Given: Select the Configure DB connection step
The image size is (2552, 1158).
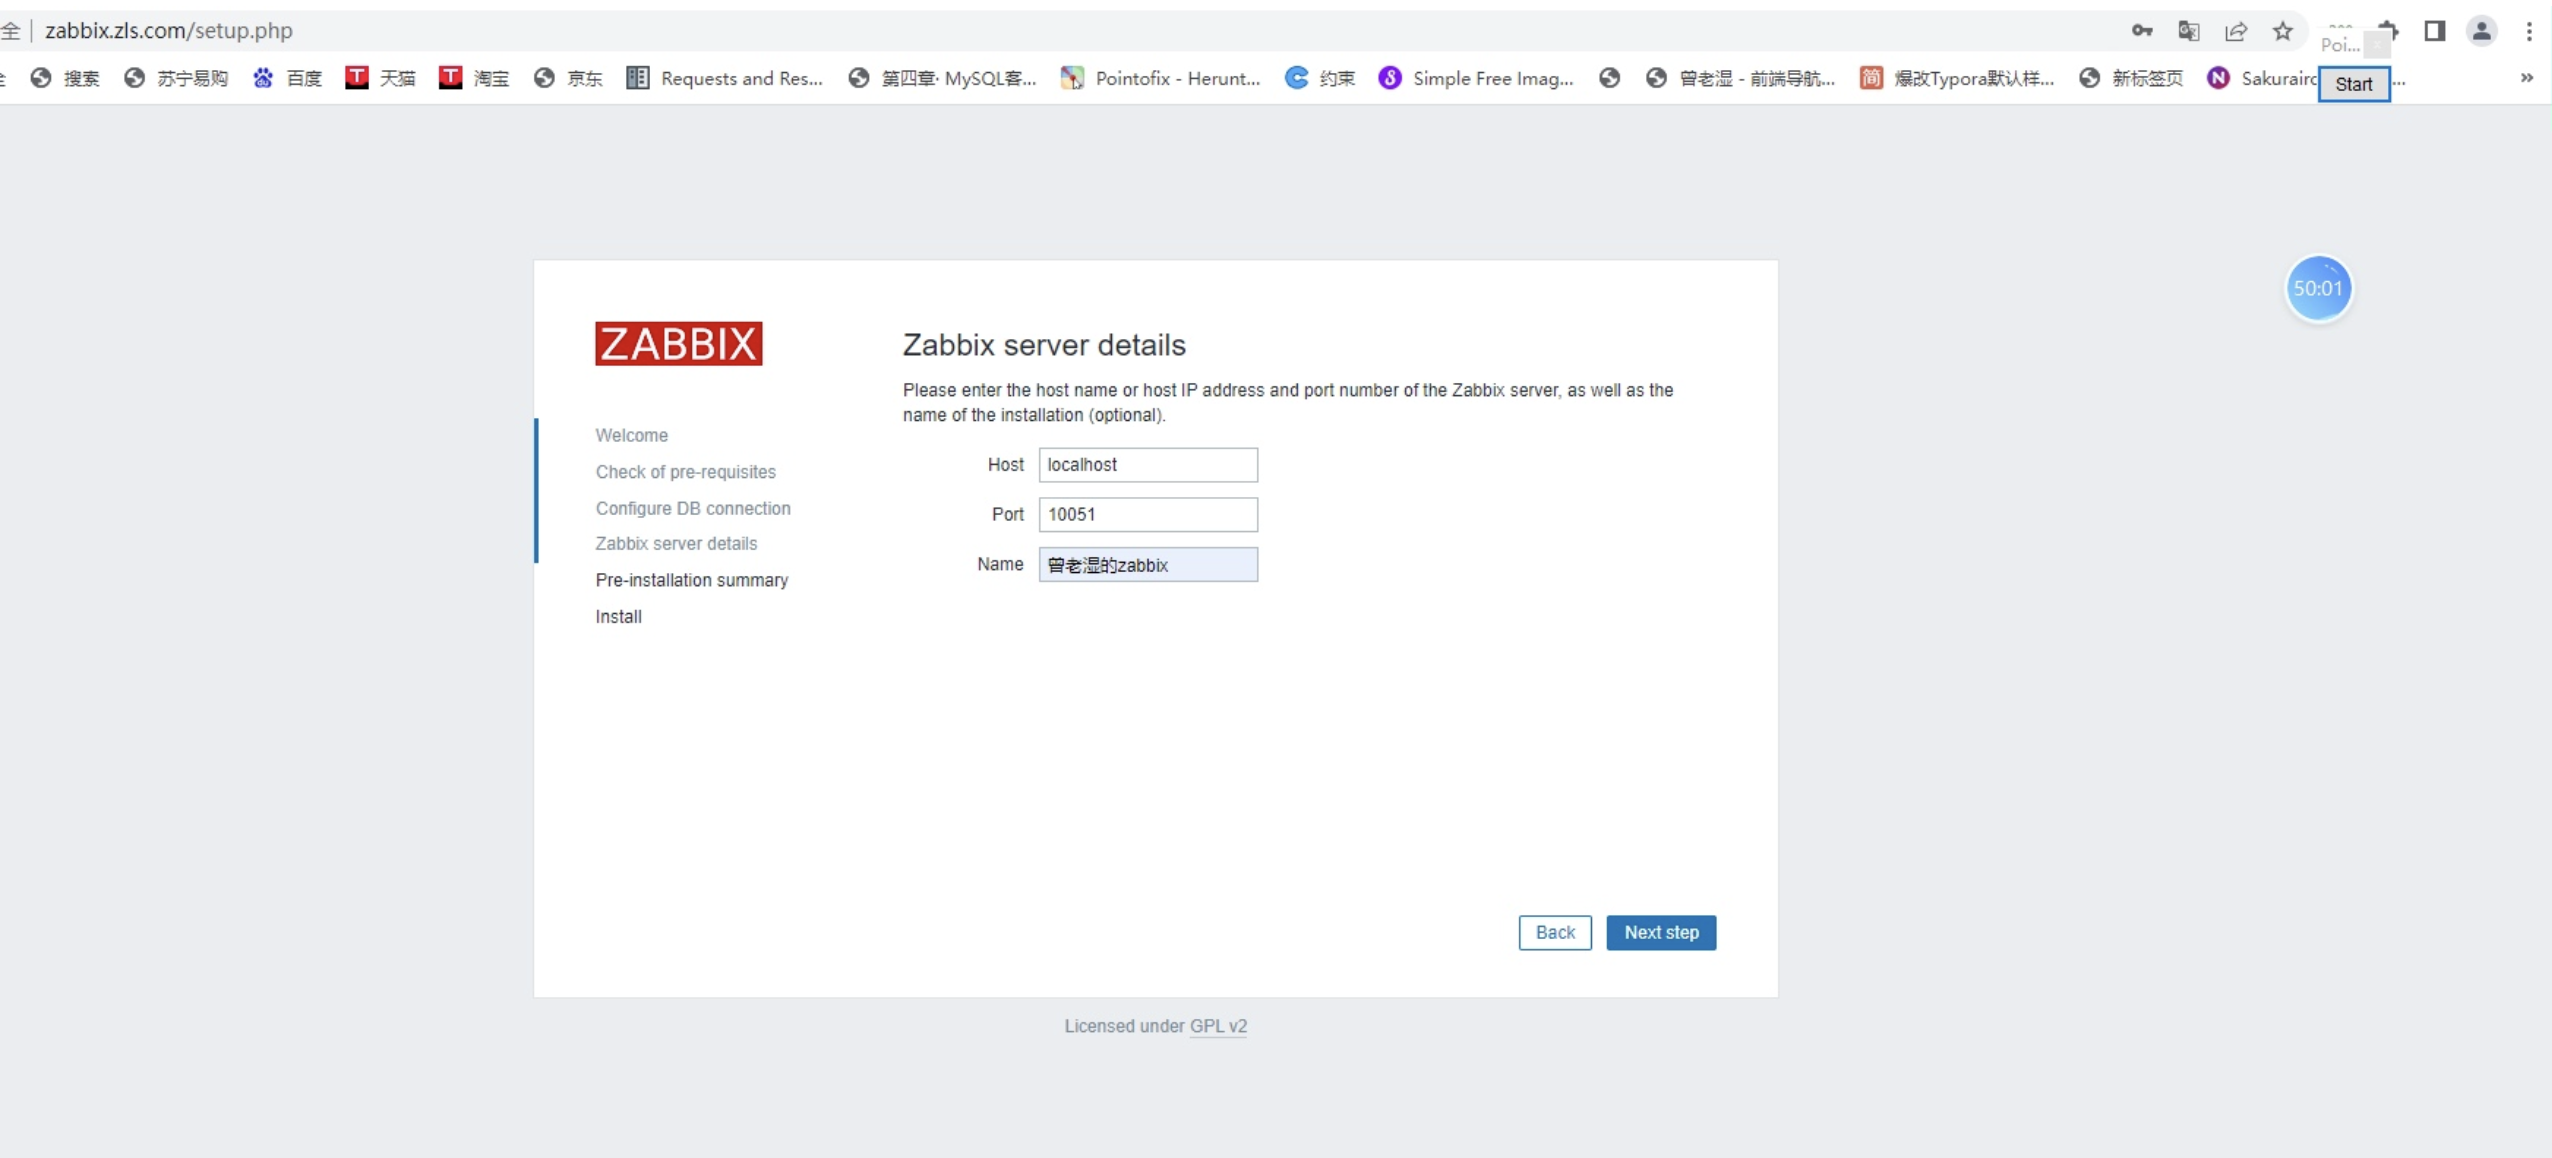Looking at the screenshot, I should pyautogui.click(x=693, y=508).
